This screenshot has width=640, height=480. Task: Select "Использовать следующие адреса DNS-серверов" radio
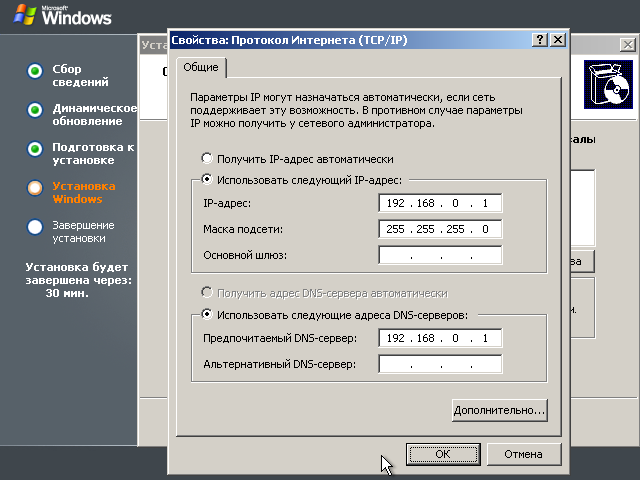click(207, 314)
